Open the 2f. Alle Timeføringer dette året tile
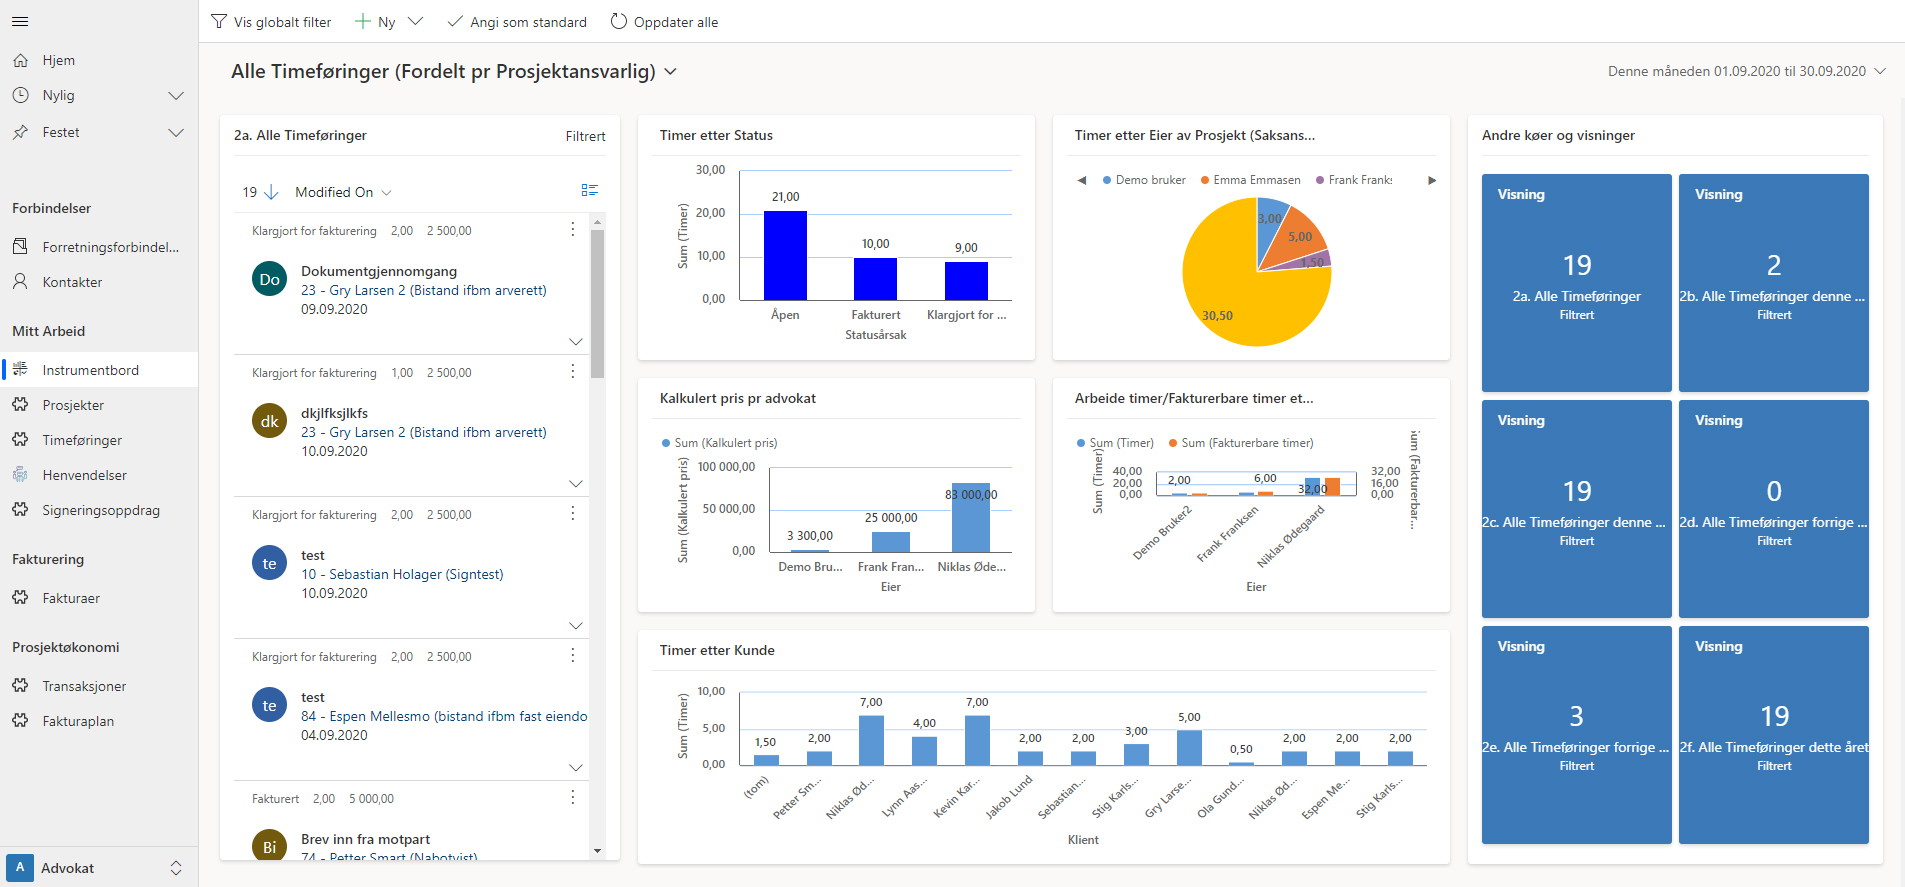Screen dimensions: 1905x887 coord(1774,735)
